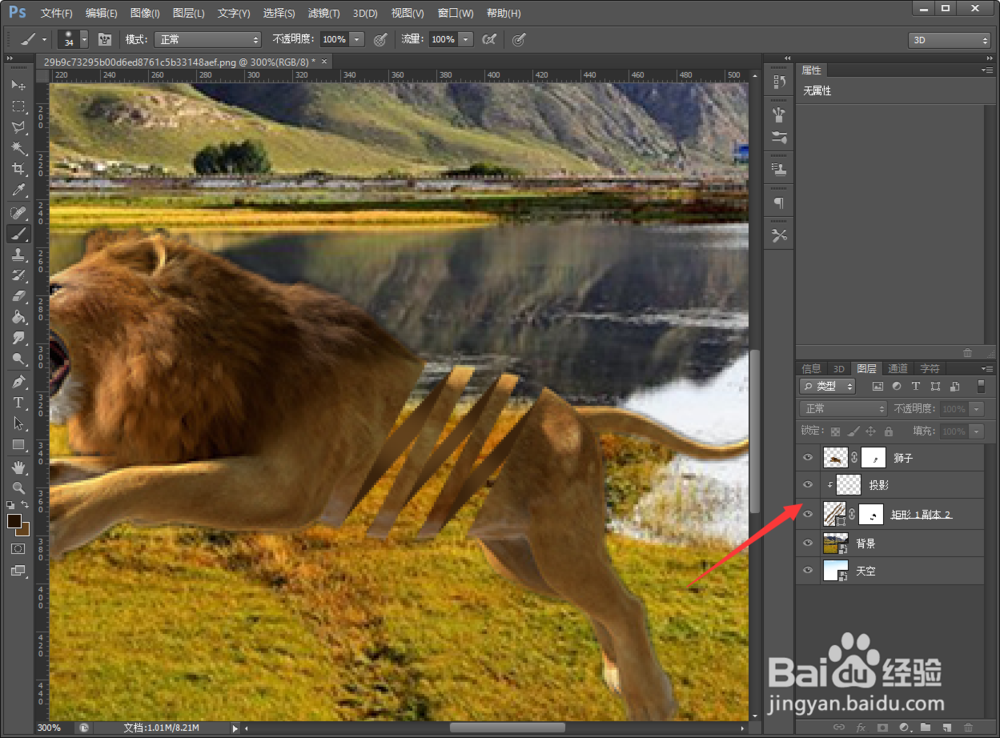
Task: Hide the 矩形 1 副本 2 layer
Action: click(x=808, y=514)
